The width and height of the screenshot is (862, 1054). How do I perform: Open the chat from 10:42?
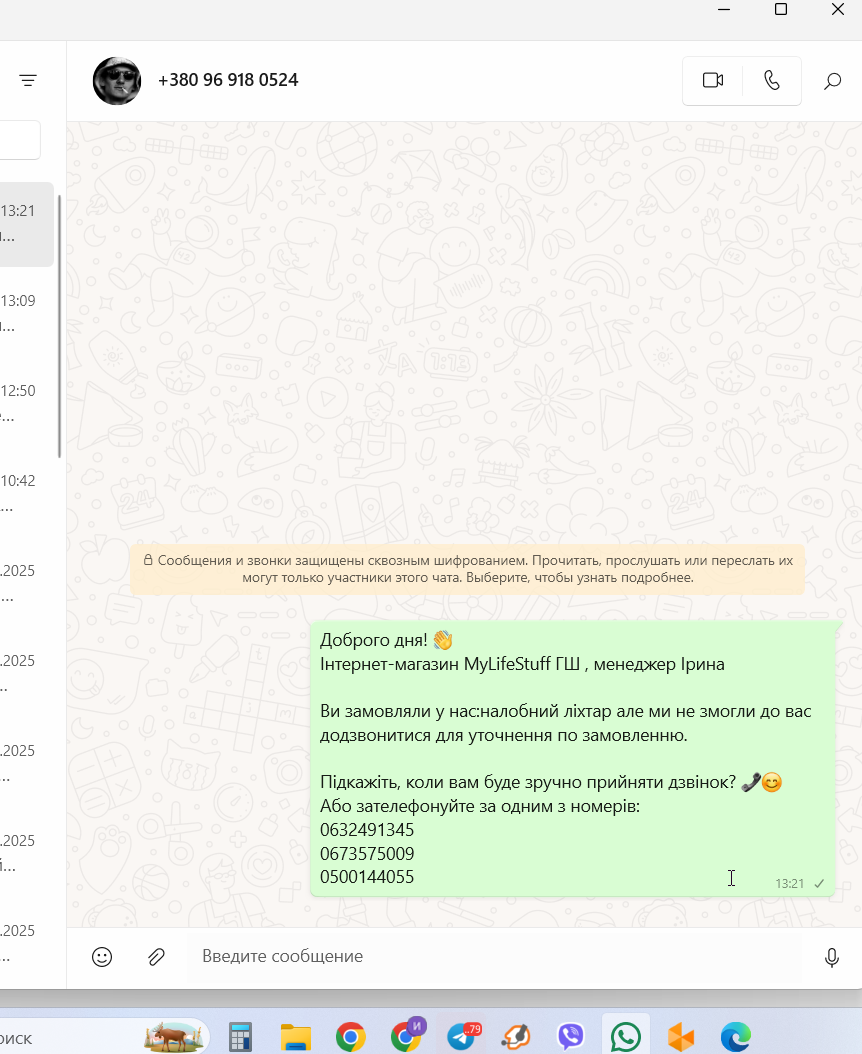coord(27,494)
